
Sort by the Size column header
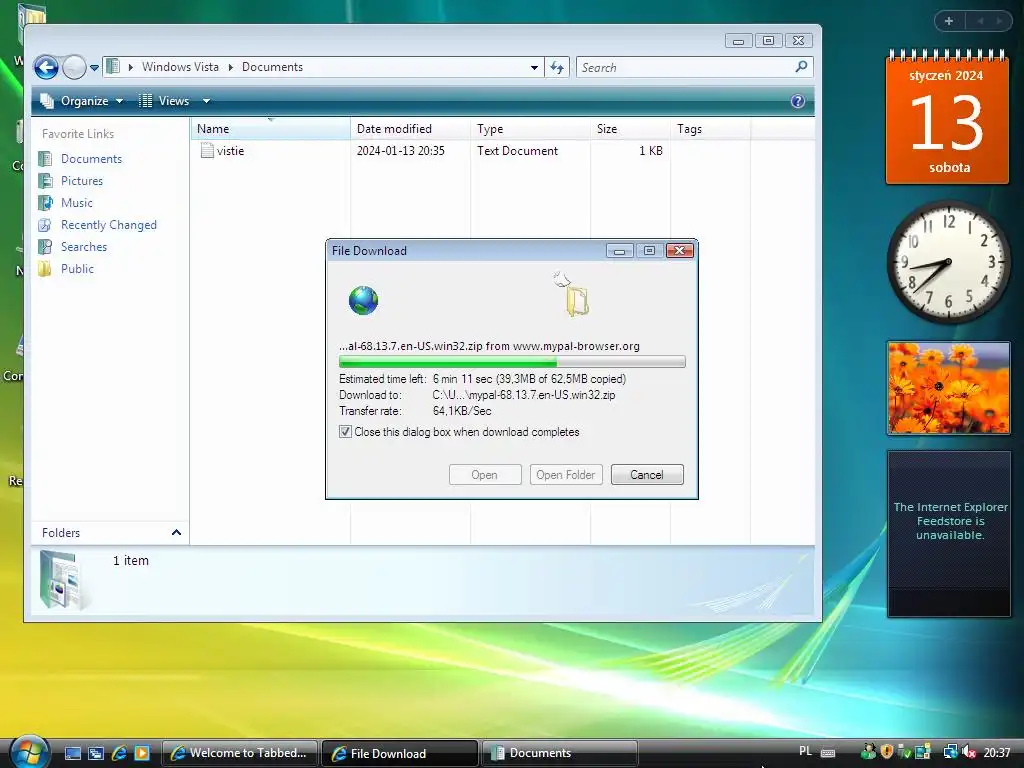pos(630,129)
